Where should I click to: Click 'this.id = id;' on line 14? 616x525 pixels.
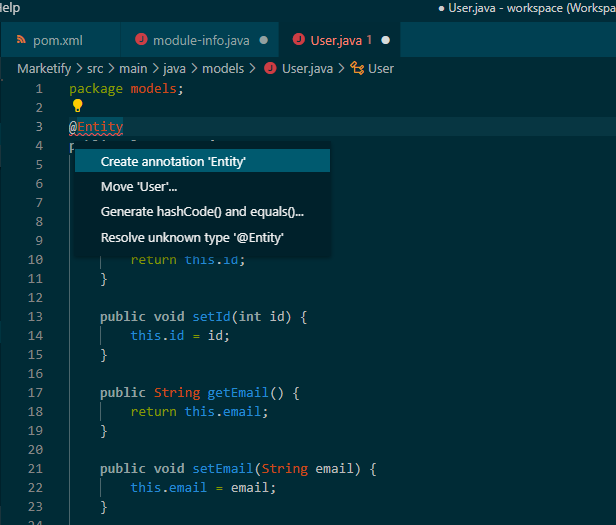click(x=180, y=336)
